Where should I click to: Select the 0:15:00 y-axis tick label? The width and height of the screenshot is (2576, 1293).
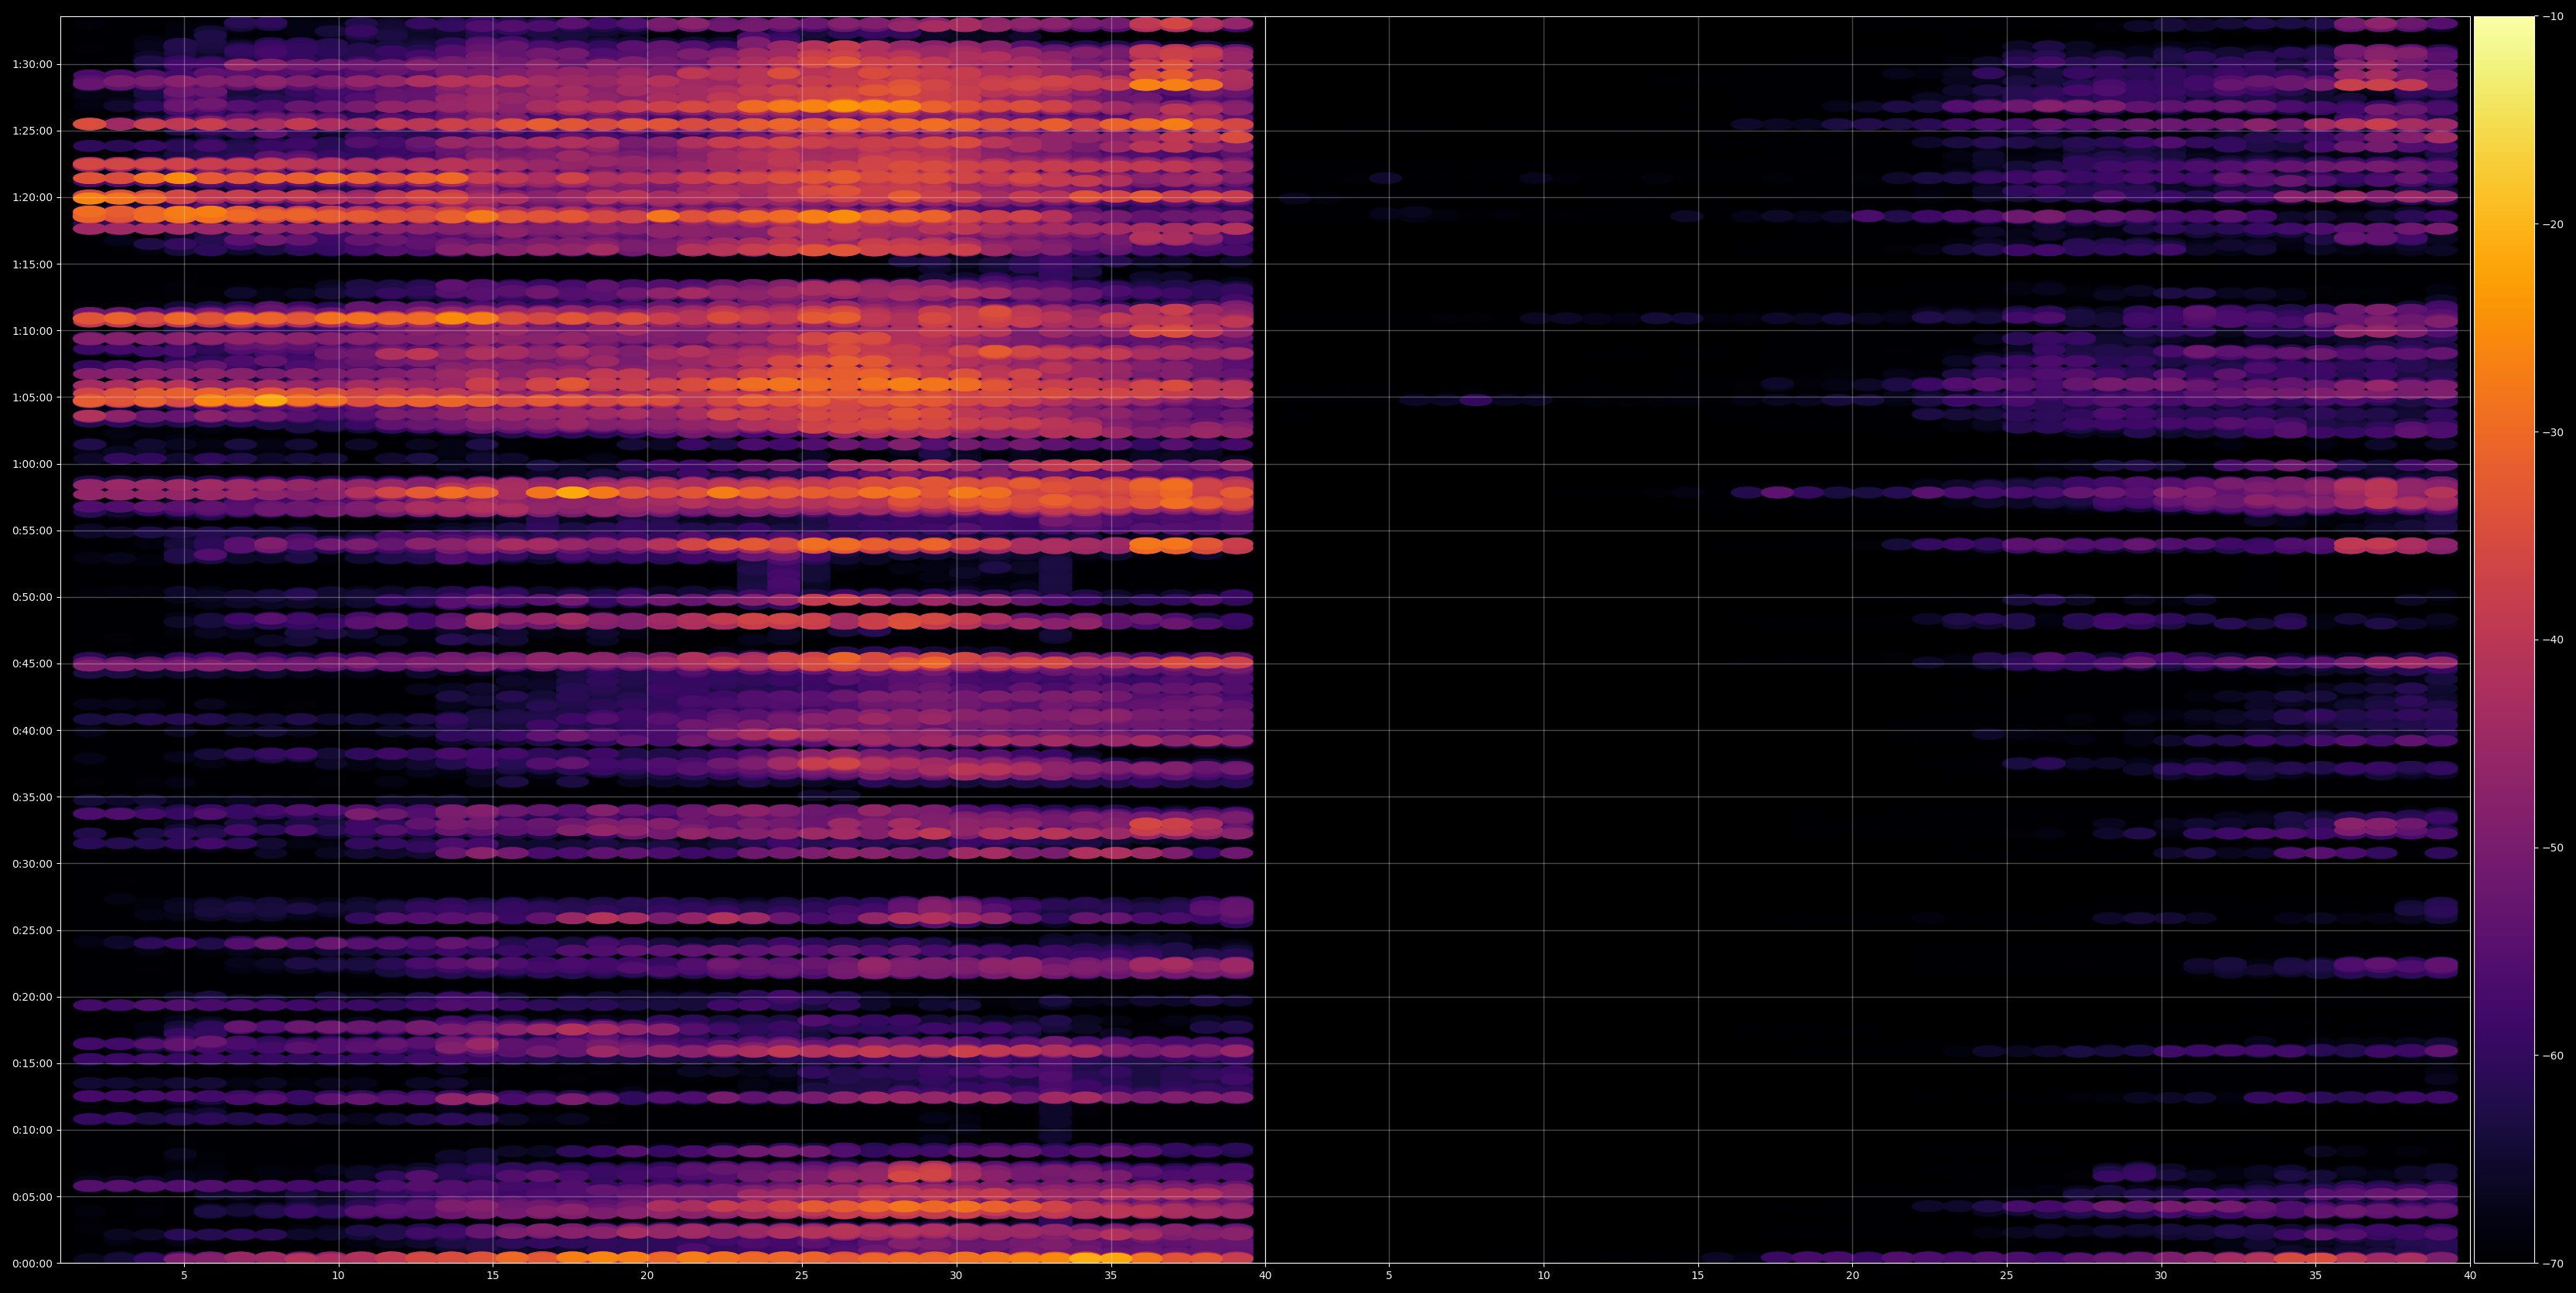32,1063
